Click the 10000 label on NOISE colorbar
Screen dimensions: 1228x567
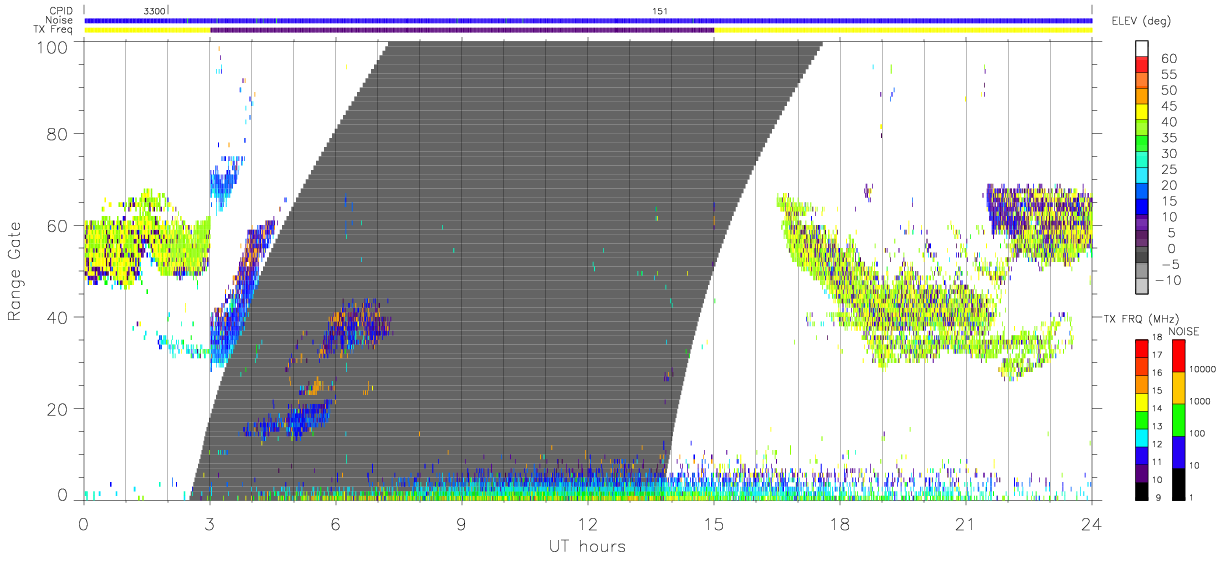(1204, 369)
